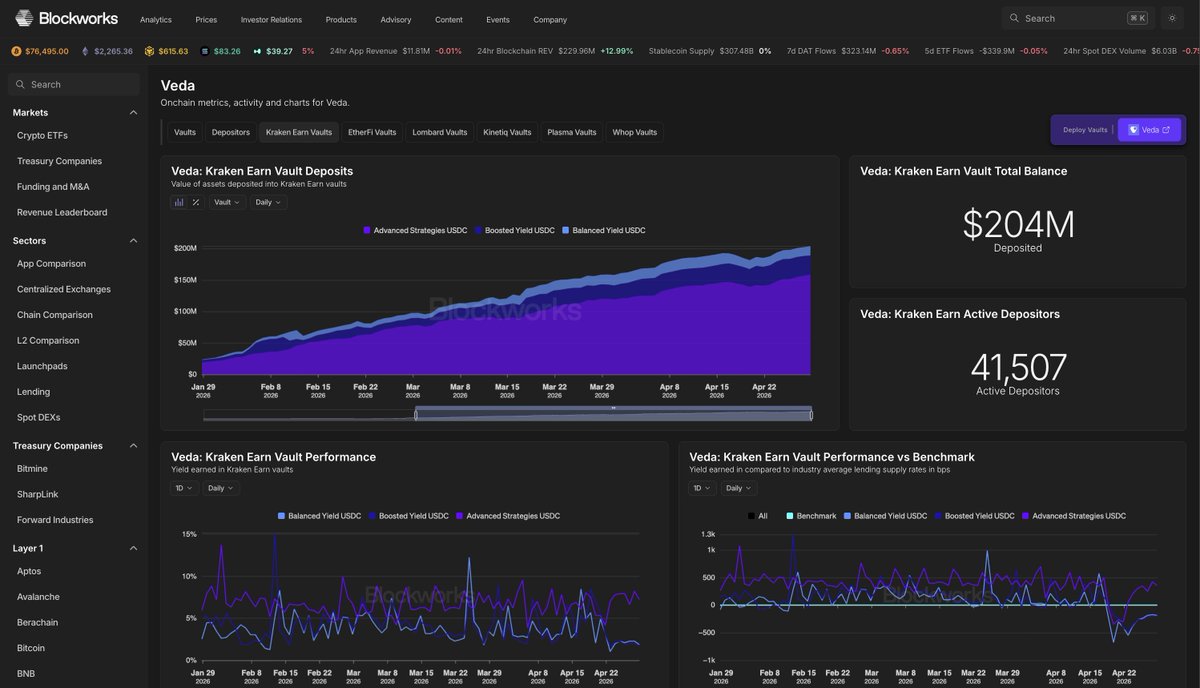
Task: Open Bitmine in sidebar
Action: click(32, 468)
